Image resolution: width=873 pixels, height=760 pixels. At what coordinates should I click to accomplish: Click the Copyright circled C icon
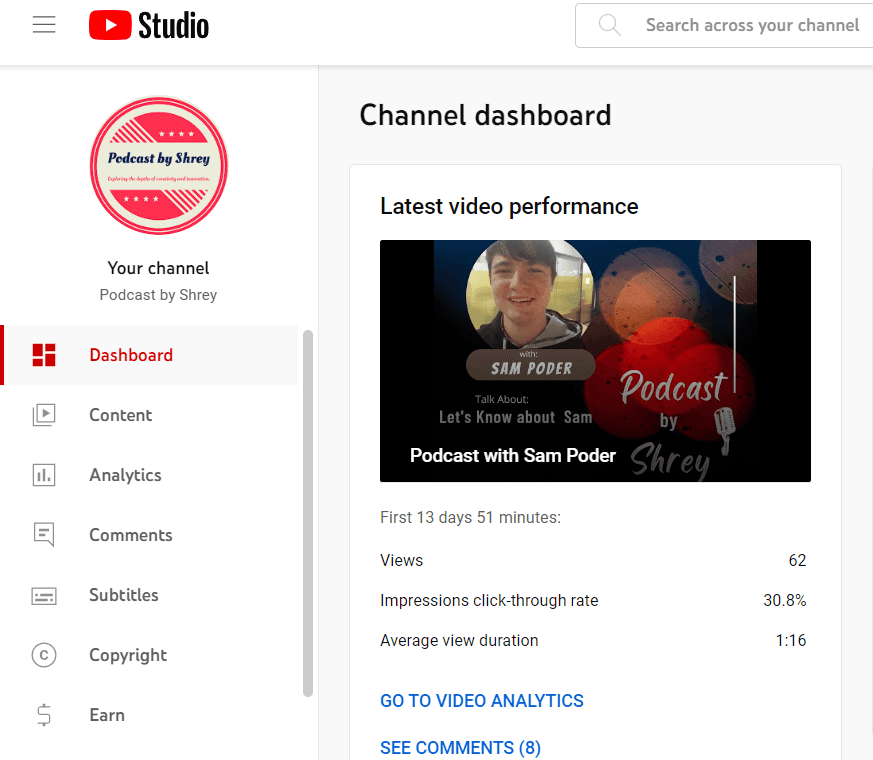coord(44,655)
